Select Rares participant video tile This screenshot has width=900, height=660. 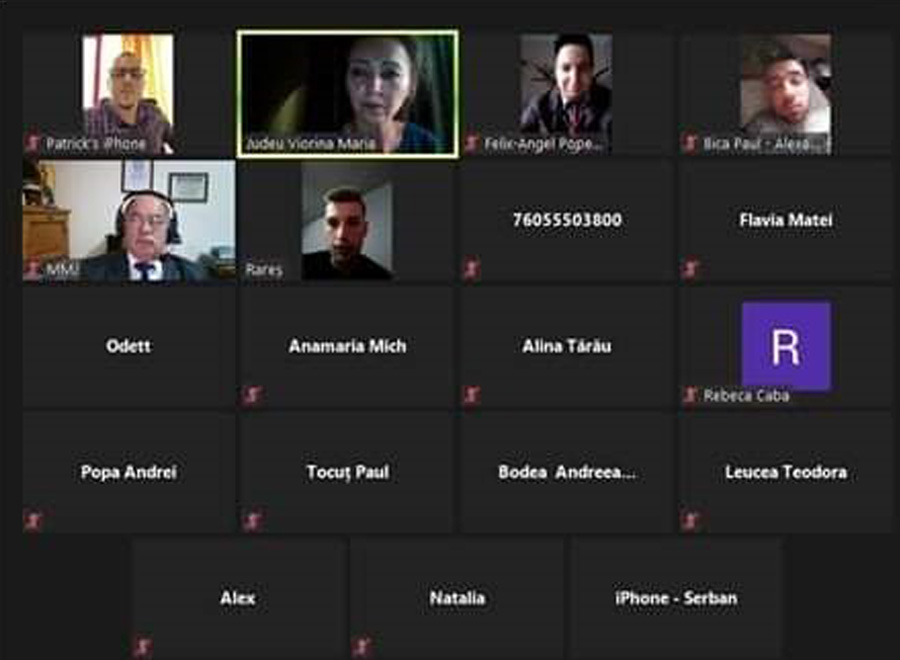click(x=347, y=221)
